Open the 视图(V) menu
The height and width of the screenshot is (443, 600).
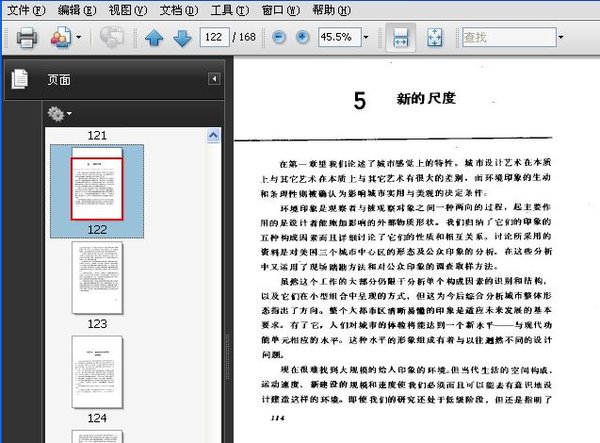tap(128, 10)
